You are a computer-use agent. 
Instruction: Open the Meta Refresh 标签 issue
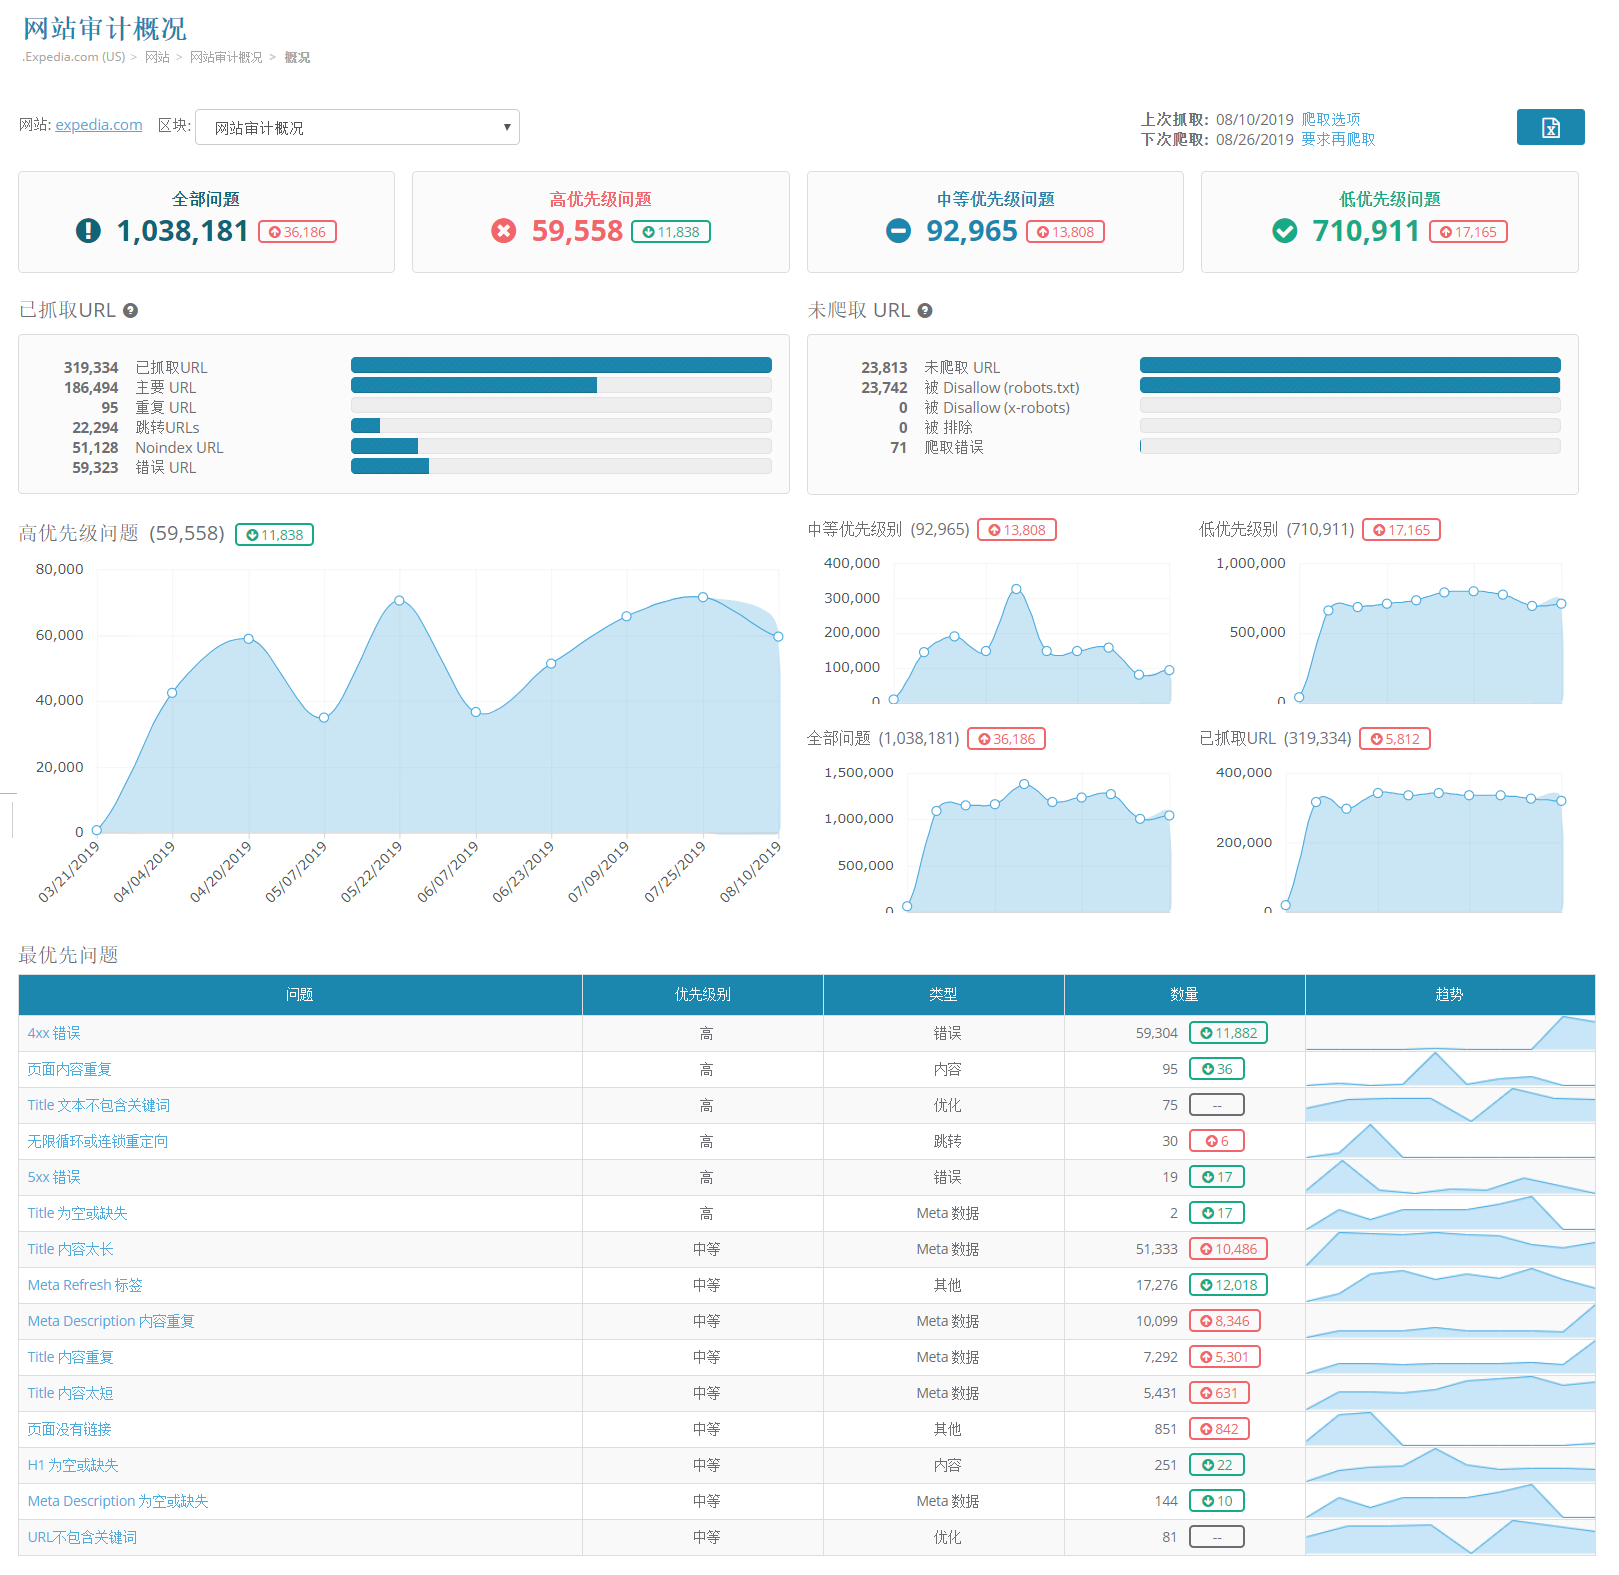click(85, 1285)
